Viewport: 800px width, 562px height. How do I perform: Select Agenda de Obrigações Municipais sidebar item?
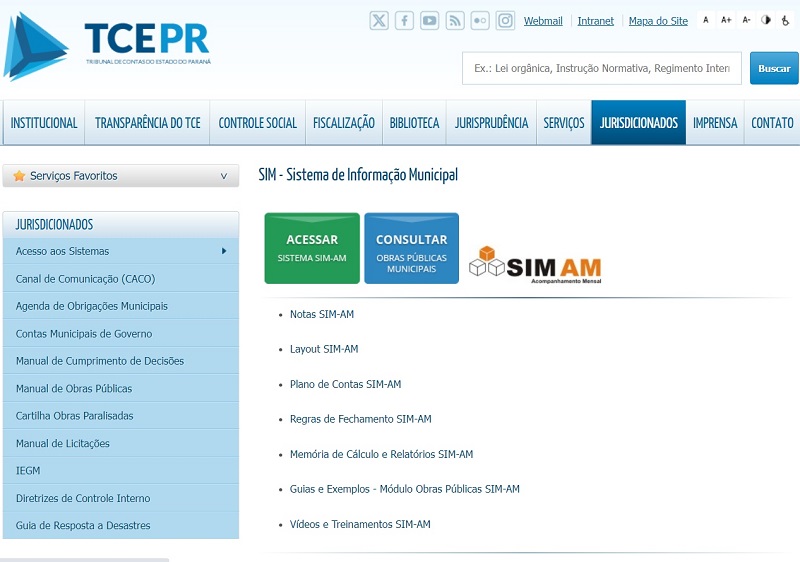click(121, 306)
